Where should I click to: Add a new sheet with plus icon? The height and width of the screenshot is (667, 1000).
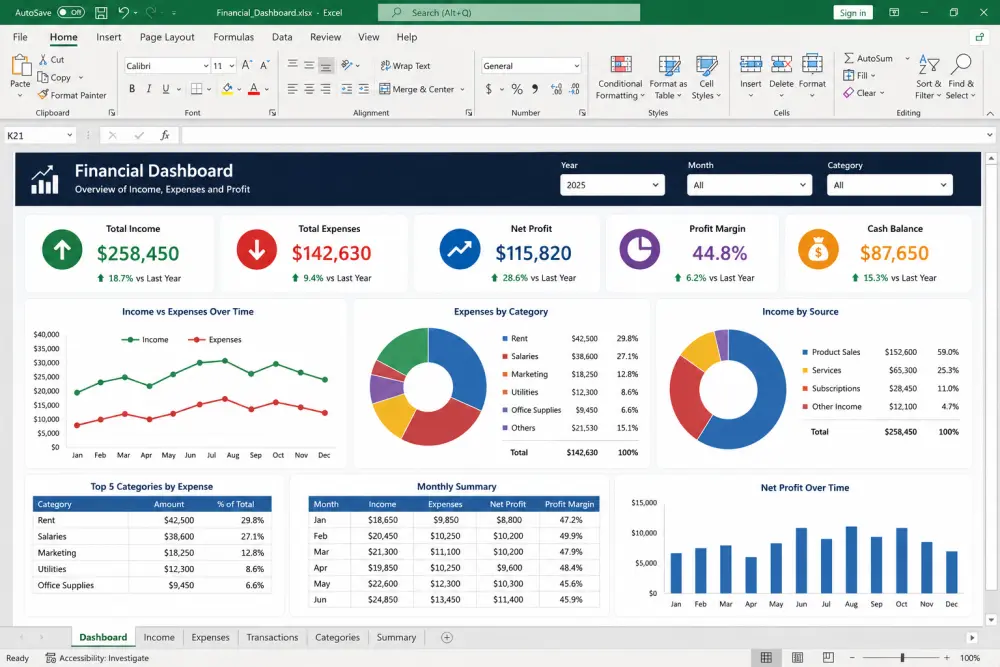[x=447, y=637]
